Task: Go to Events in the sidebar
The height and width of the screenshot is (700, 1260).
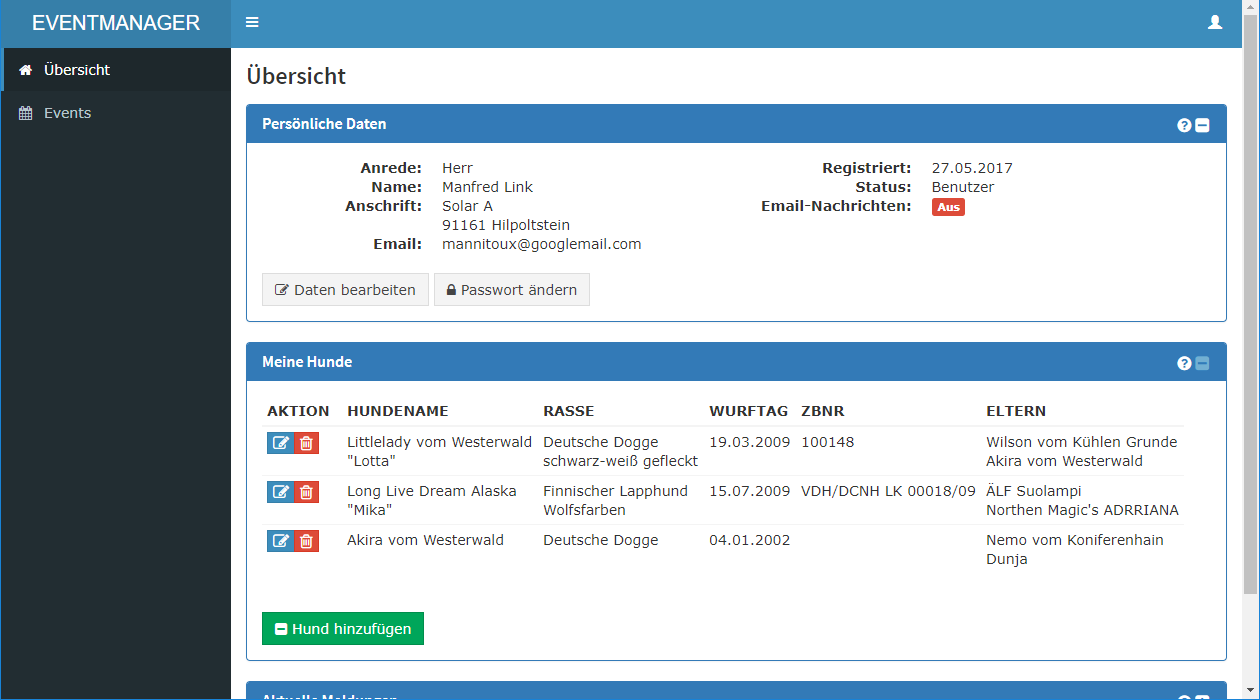Action: [67, 113]
